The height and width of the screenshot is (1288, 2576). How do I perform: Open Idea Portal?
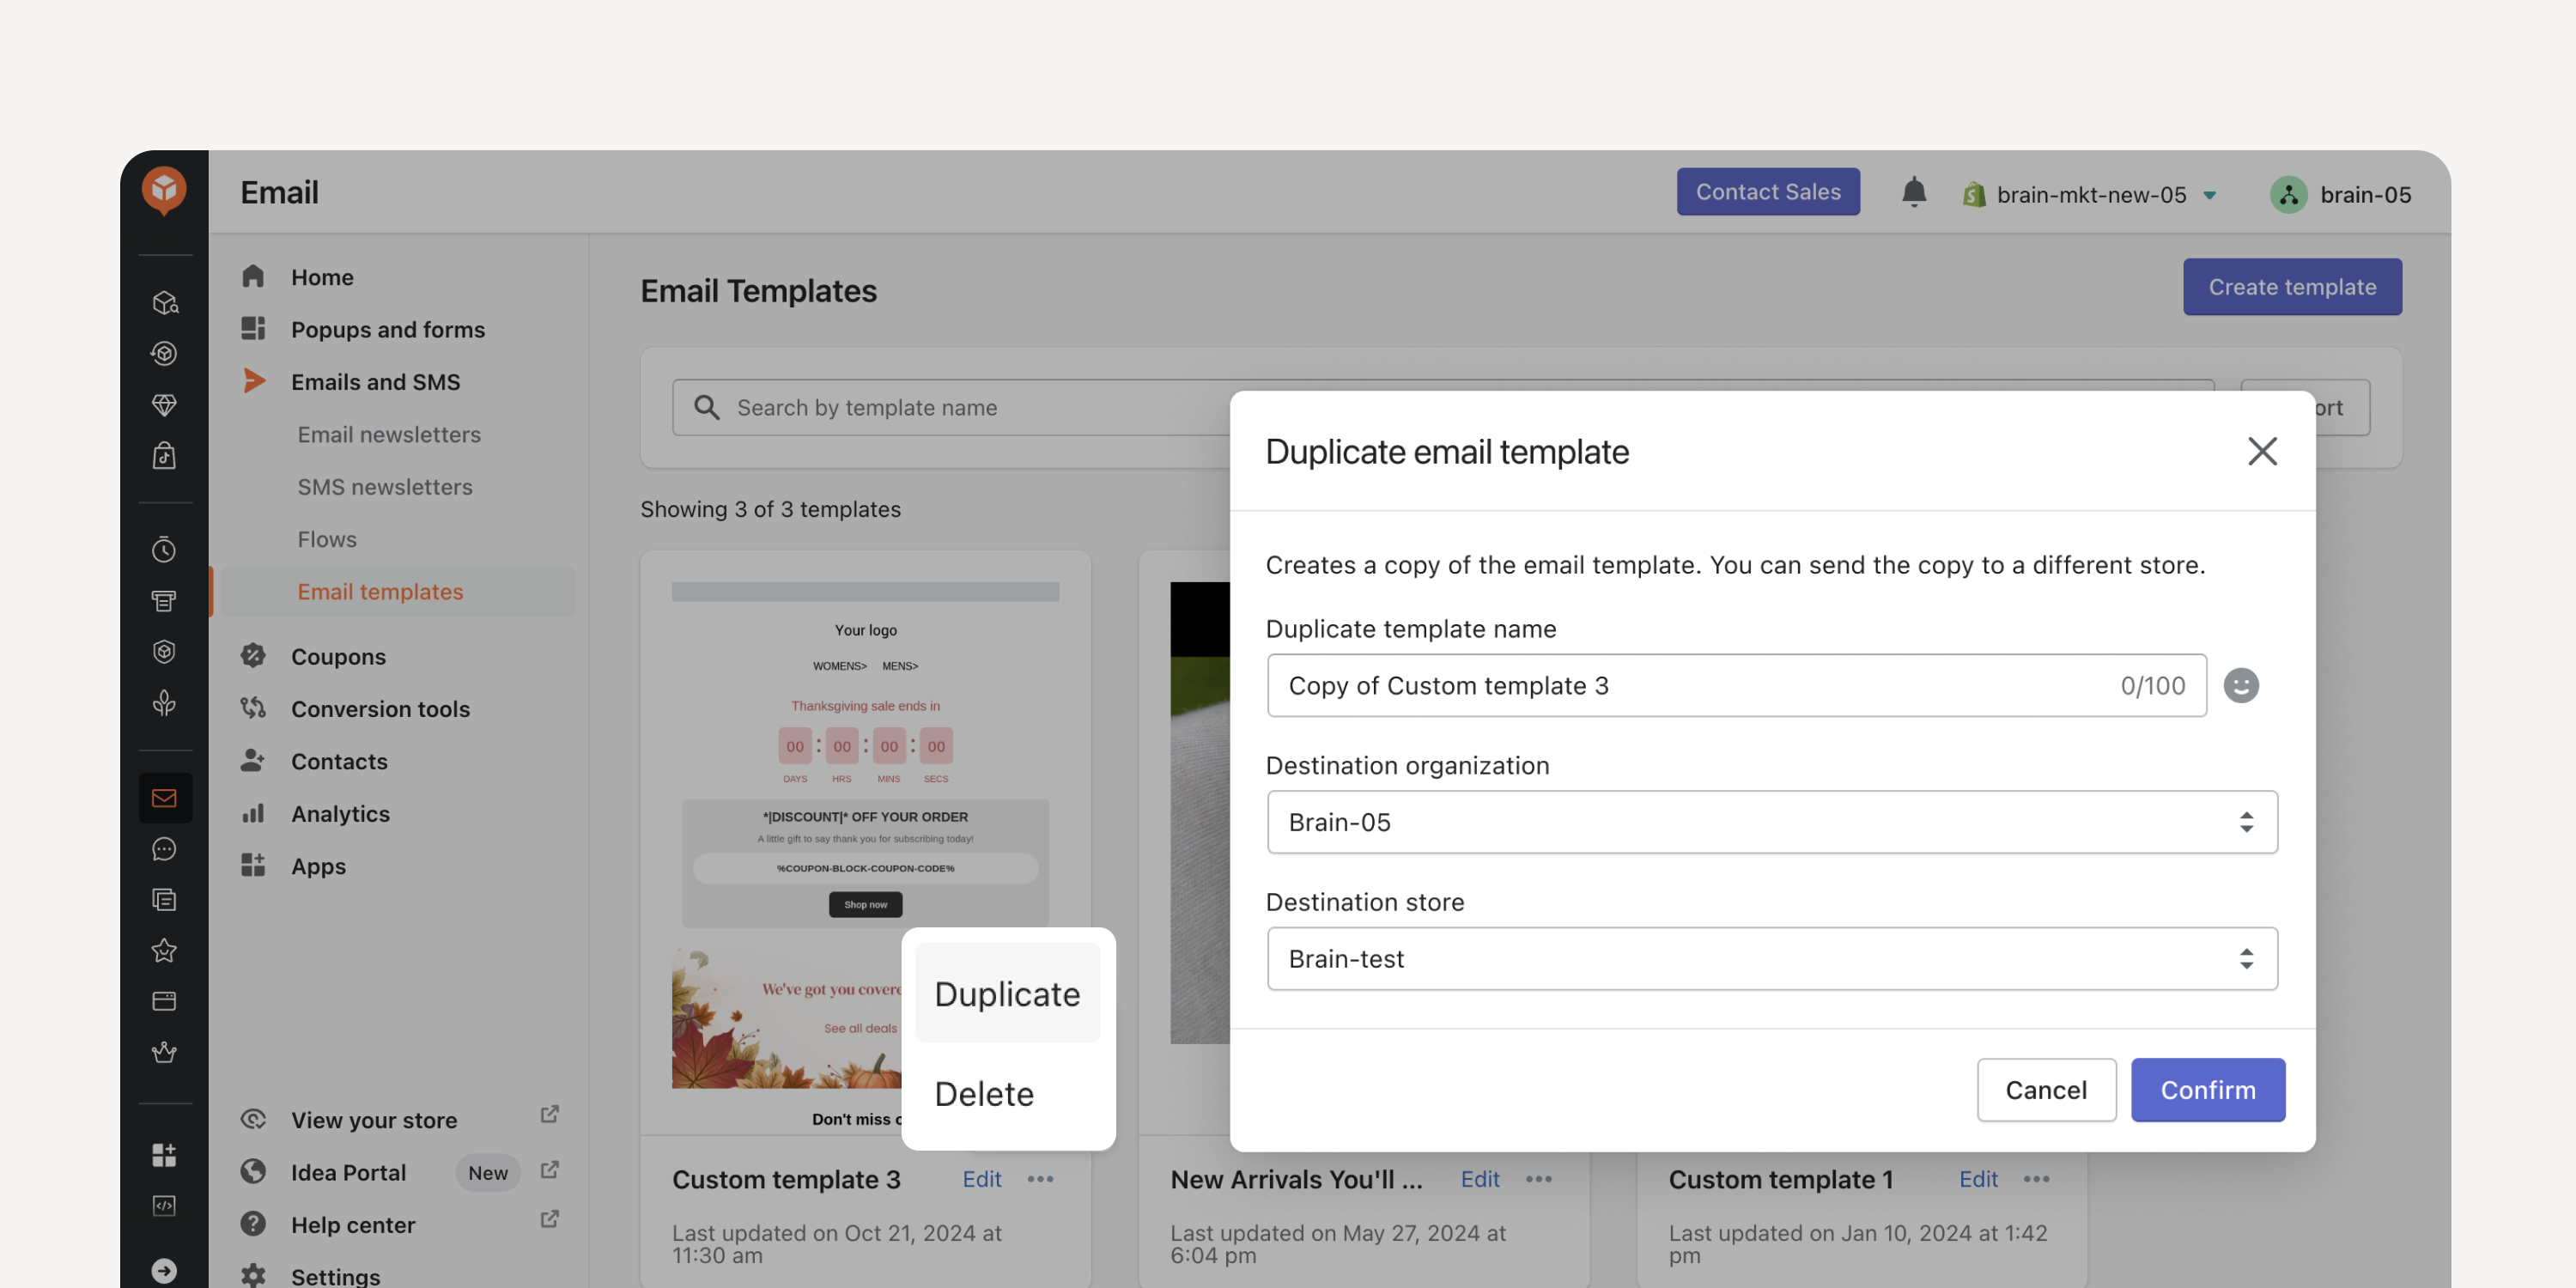348,1172
